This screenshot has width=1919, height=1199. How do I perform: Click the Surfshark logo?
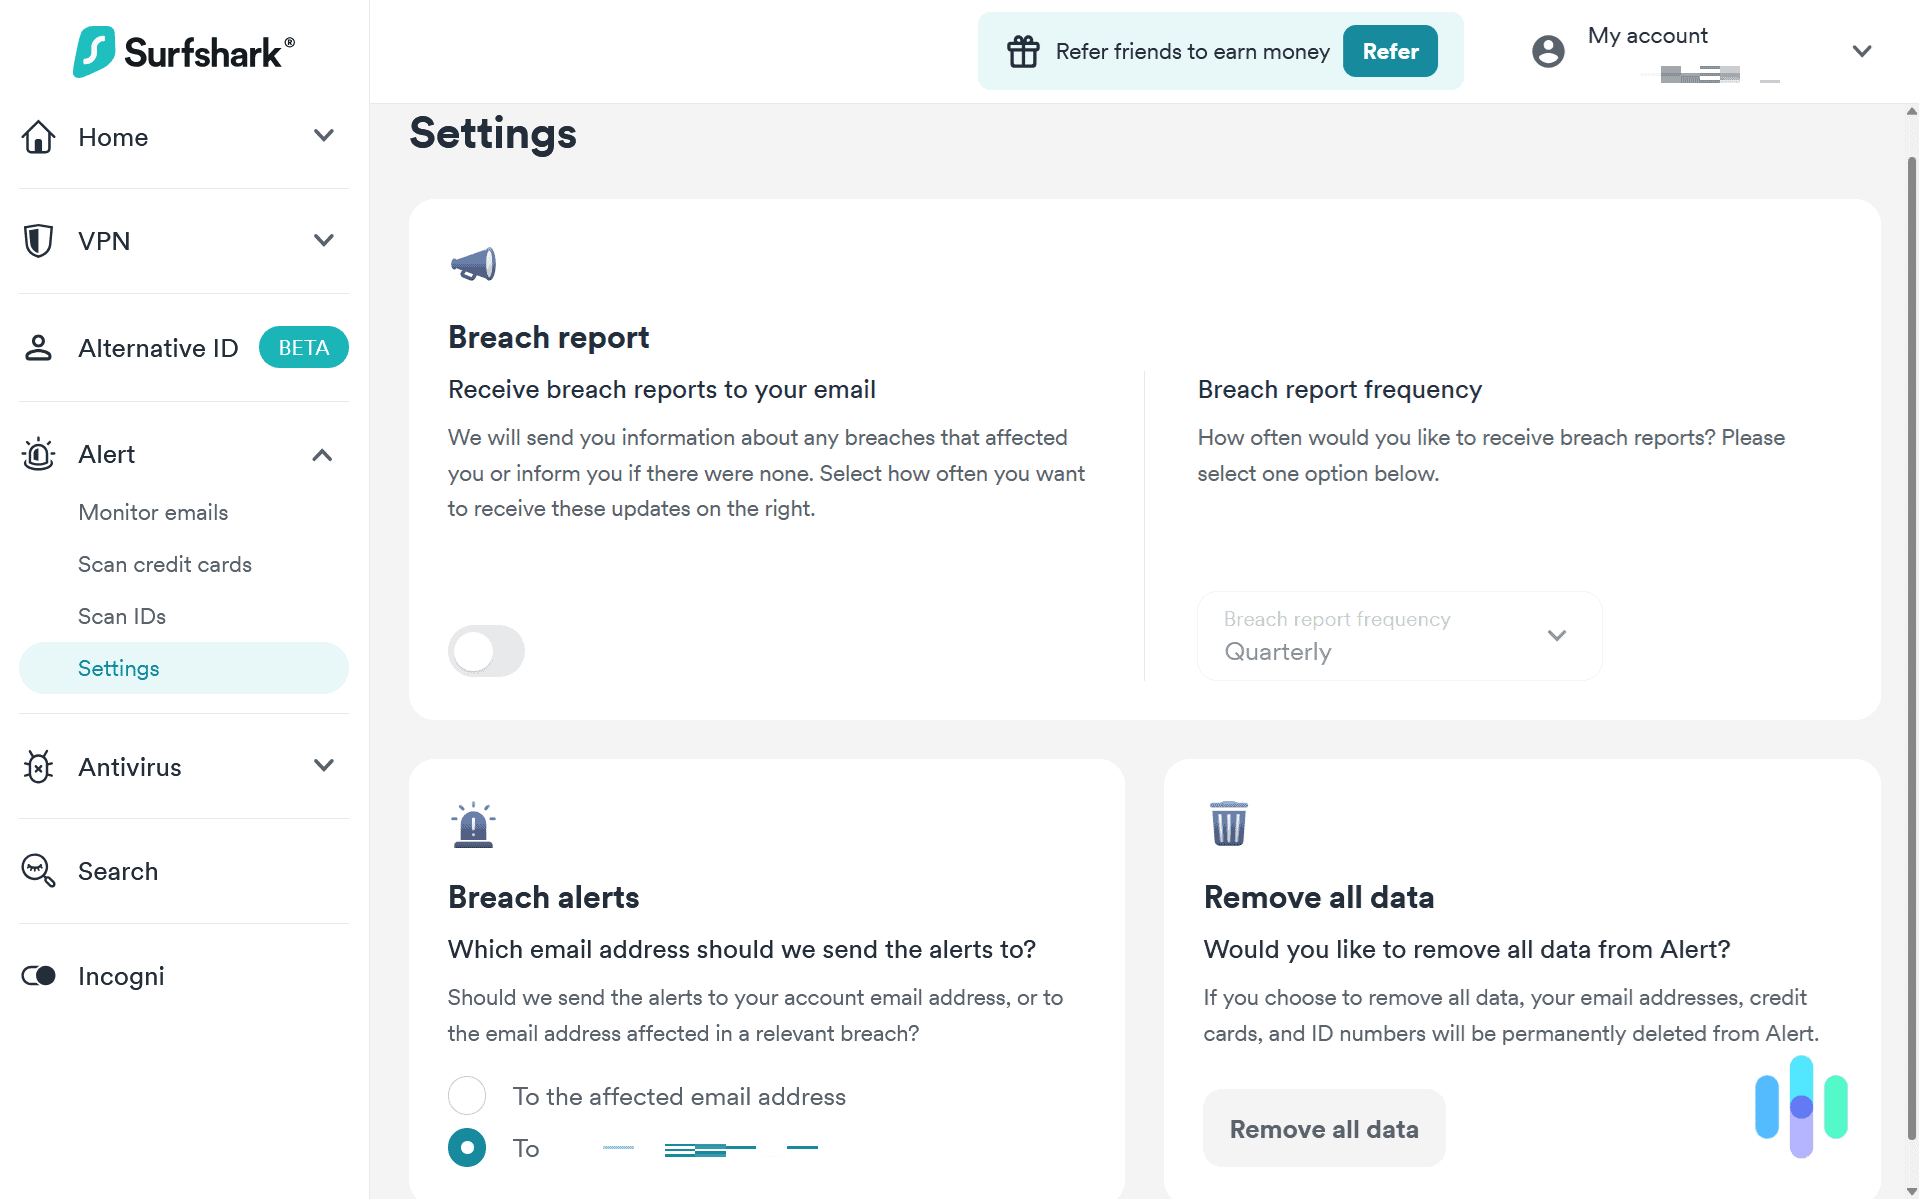click(183, 51)
